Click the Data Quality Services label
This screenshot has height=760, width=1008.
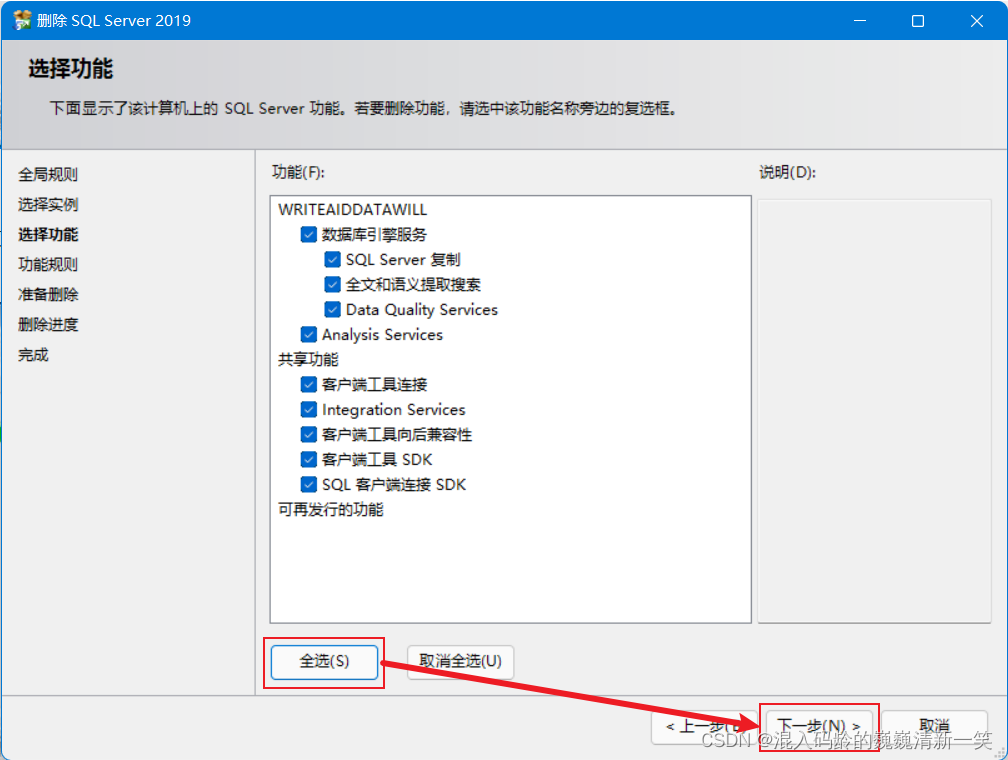tap(422, 310)
